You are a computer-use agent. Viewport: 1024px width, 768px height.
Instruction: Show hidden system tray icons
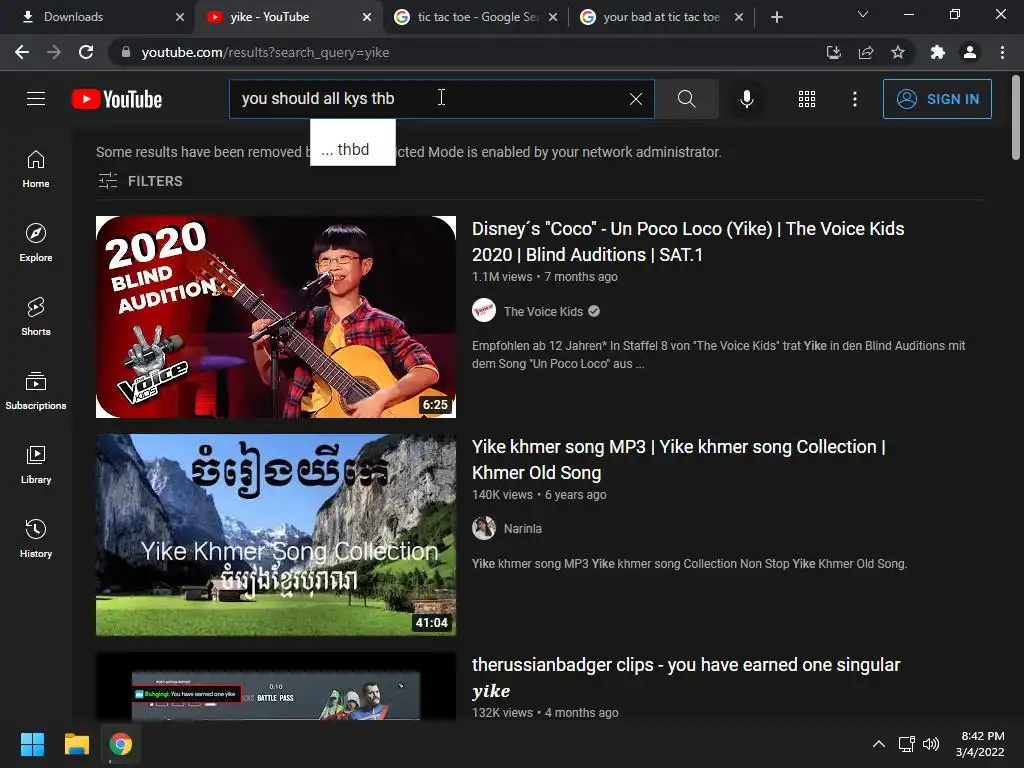[x=879, y=744]
